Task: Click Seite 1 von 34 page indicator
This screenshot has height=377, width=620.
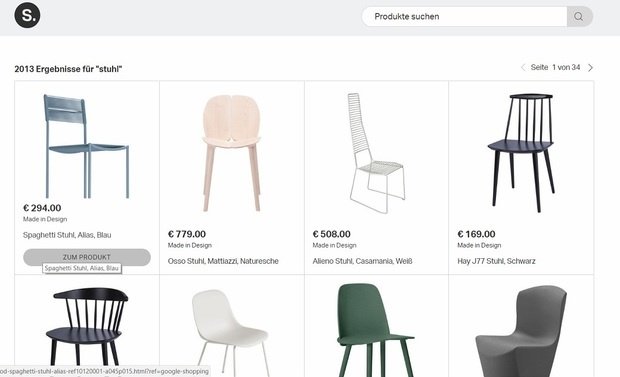Action: [556, 67]
